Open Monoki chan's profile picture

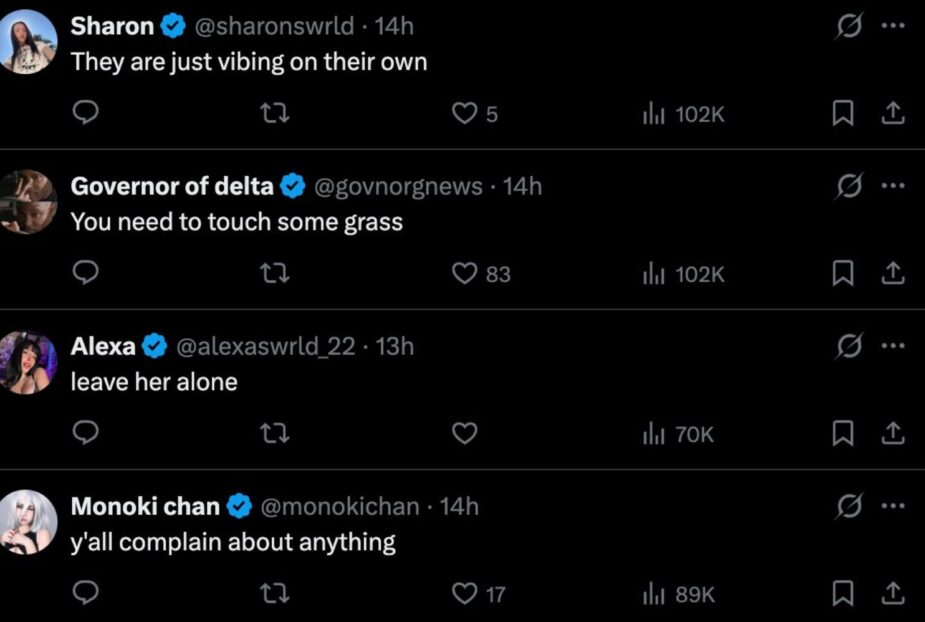pos(29,522)
